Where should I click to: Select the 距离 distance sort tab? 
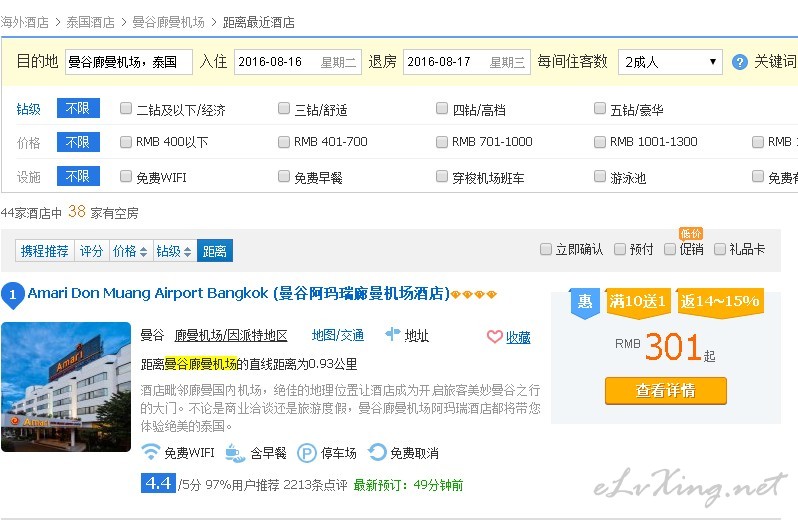point(215,251)
